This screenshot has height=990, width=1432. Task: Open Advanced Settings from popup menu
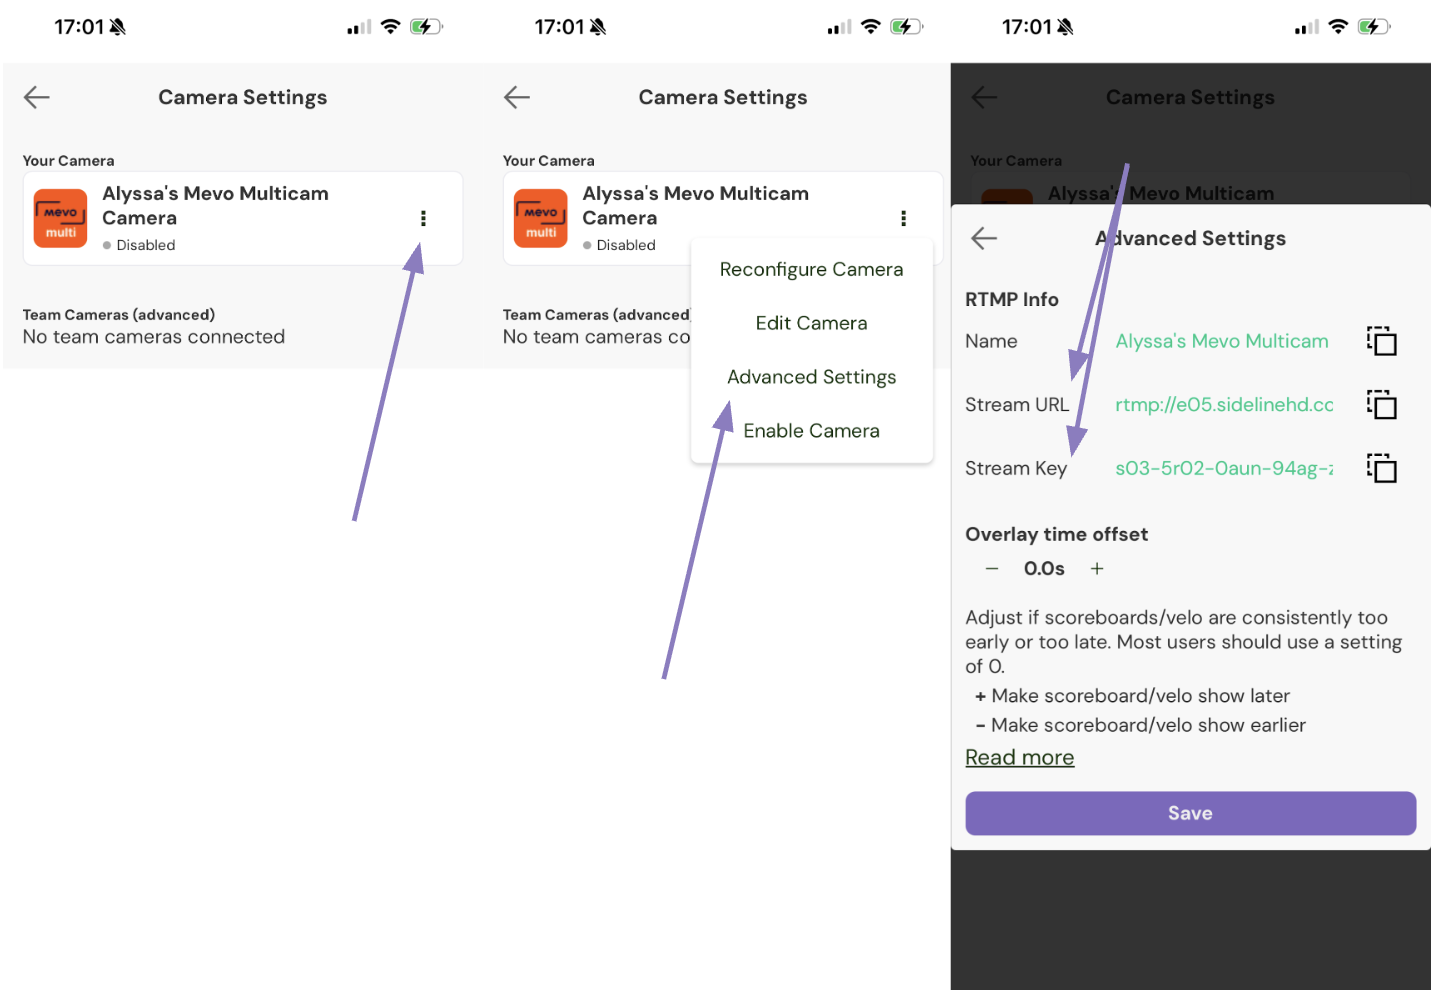(x=811, y=377)
